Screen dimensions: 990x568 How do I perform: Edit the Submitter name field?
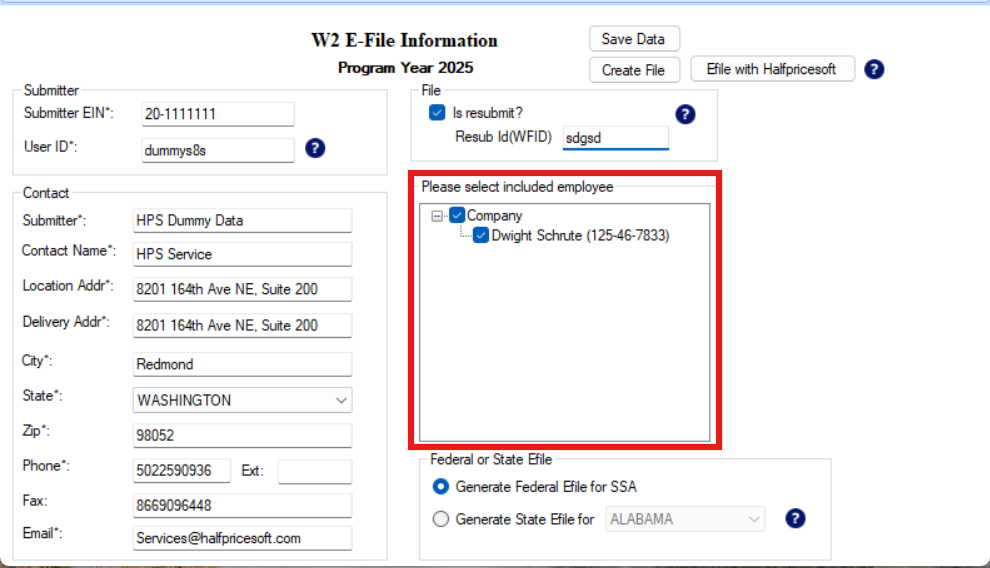tap(242, 220)
